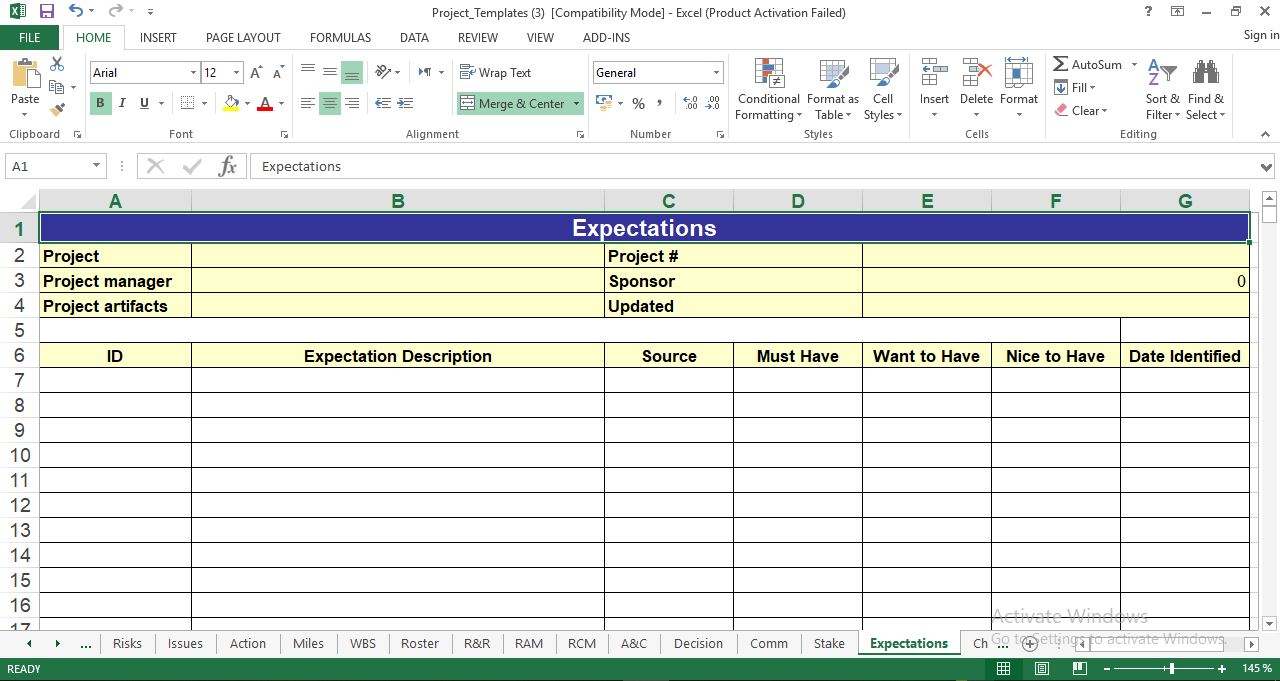Select the Decision sheet tab
1280x681 pixels.
(698, 644)
